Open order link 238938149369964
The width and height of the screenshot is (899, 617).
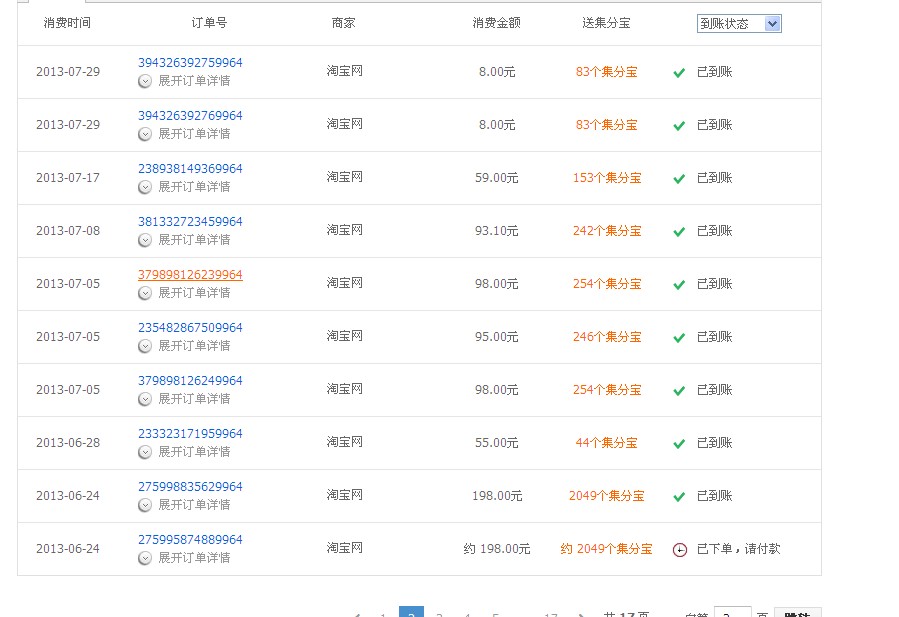pyautogui.click(x=190, y=169)
